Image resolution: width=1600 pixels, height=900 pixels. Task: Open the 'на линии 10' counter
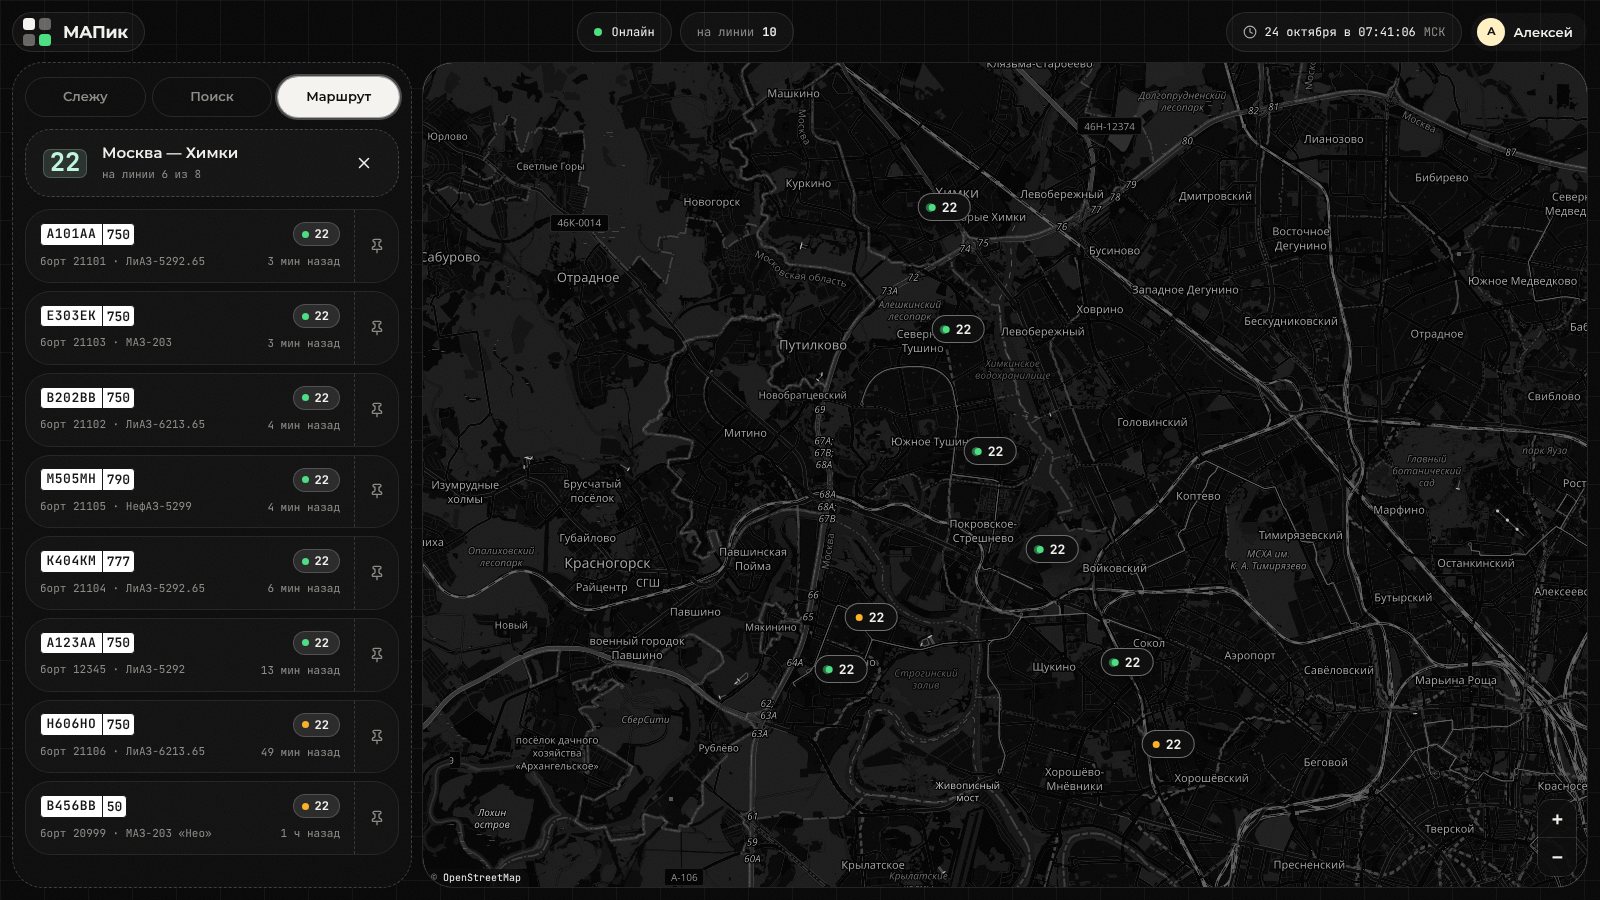pyautogui.click(x=736, y=32)
